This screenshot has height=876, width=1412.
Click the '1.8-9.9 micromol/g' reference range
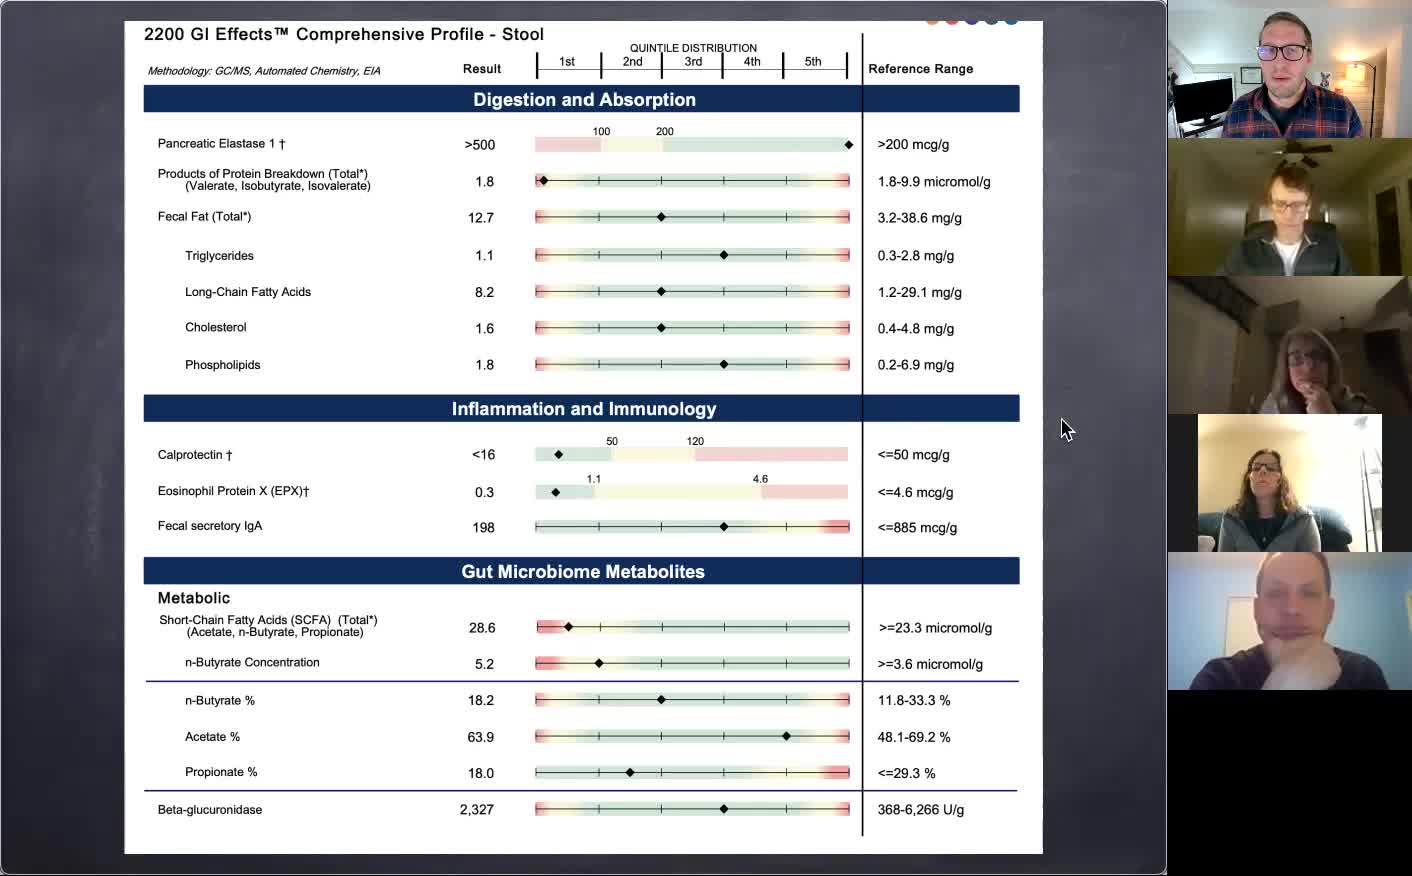click(934, 182)
